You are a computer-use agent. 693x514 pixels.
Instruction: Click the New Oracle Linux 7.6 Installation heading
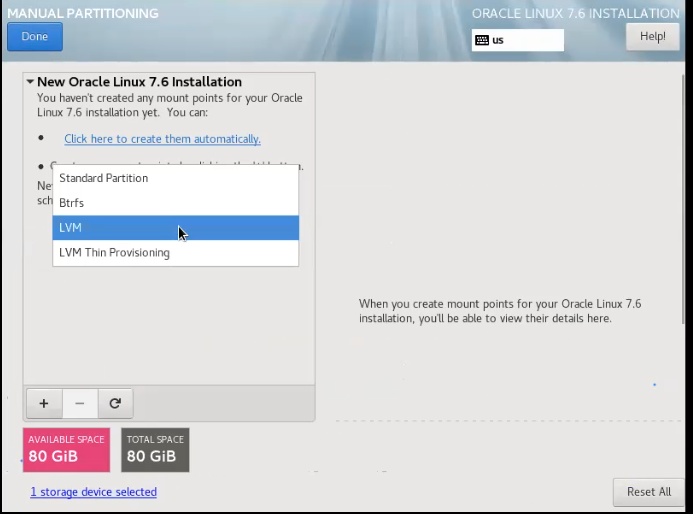pos(139,82)
